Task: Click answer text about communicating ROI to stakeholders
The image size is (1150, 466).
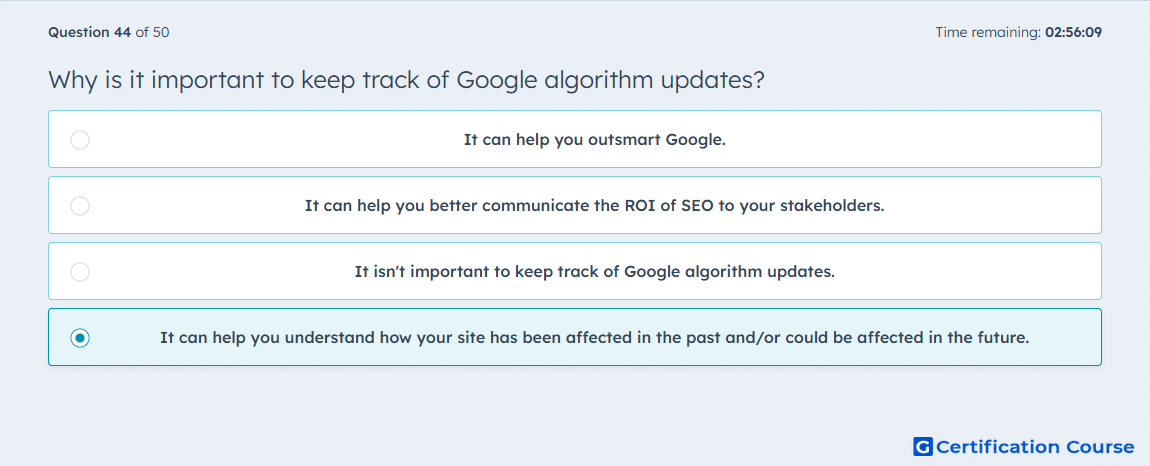Action: [x=594, y=205]
